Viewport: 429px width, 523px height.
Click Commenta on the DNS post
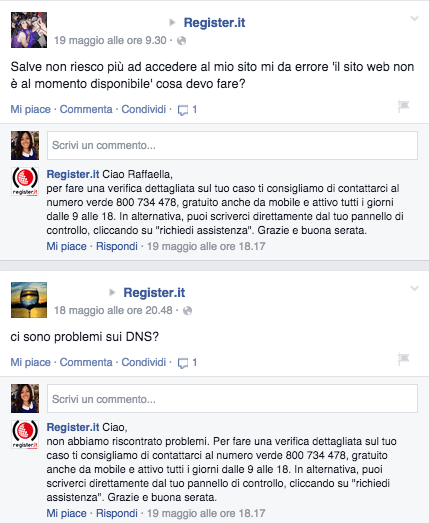[86, 362]
